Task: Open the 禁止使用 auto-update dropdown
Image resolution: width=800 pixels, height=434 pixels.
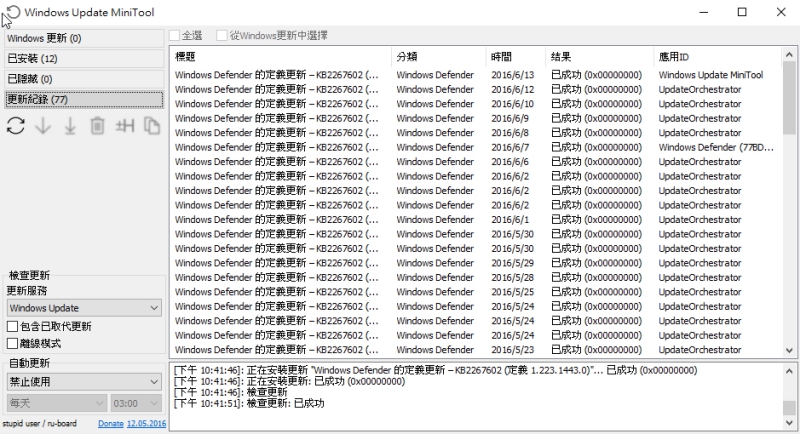Action: click(84, 381)
